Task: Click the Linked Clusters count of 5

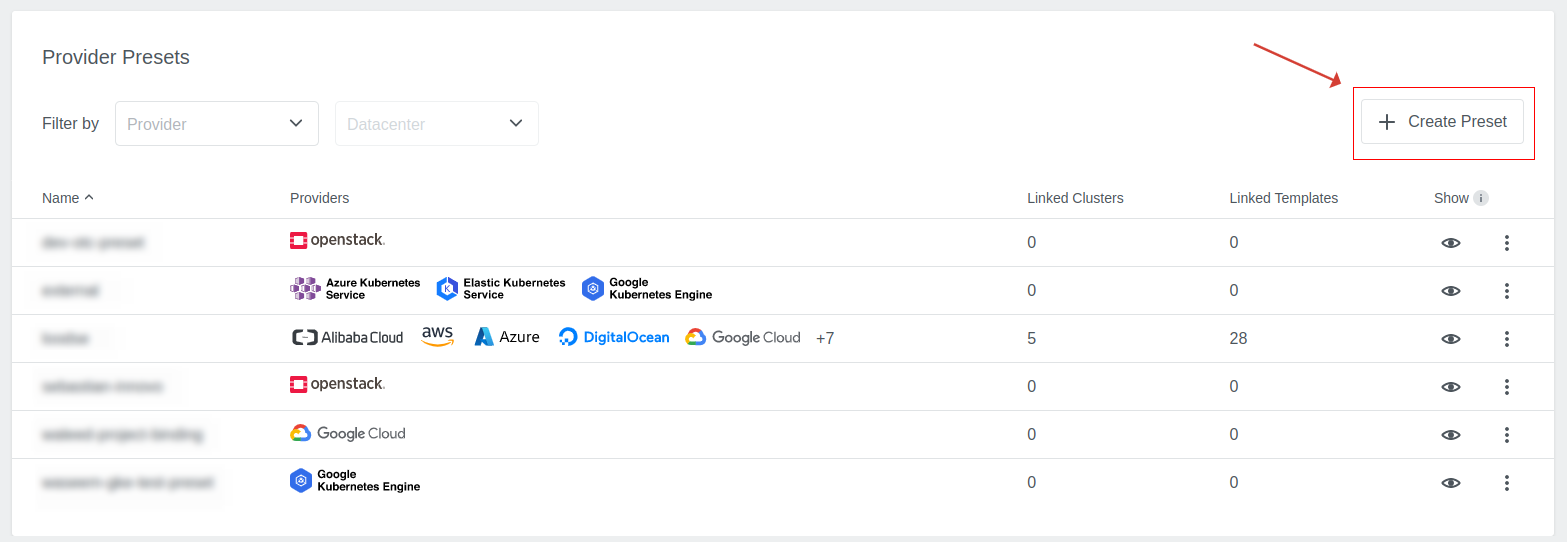Action: 1032,339
